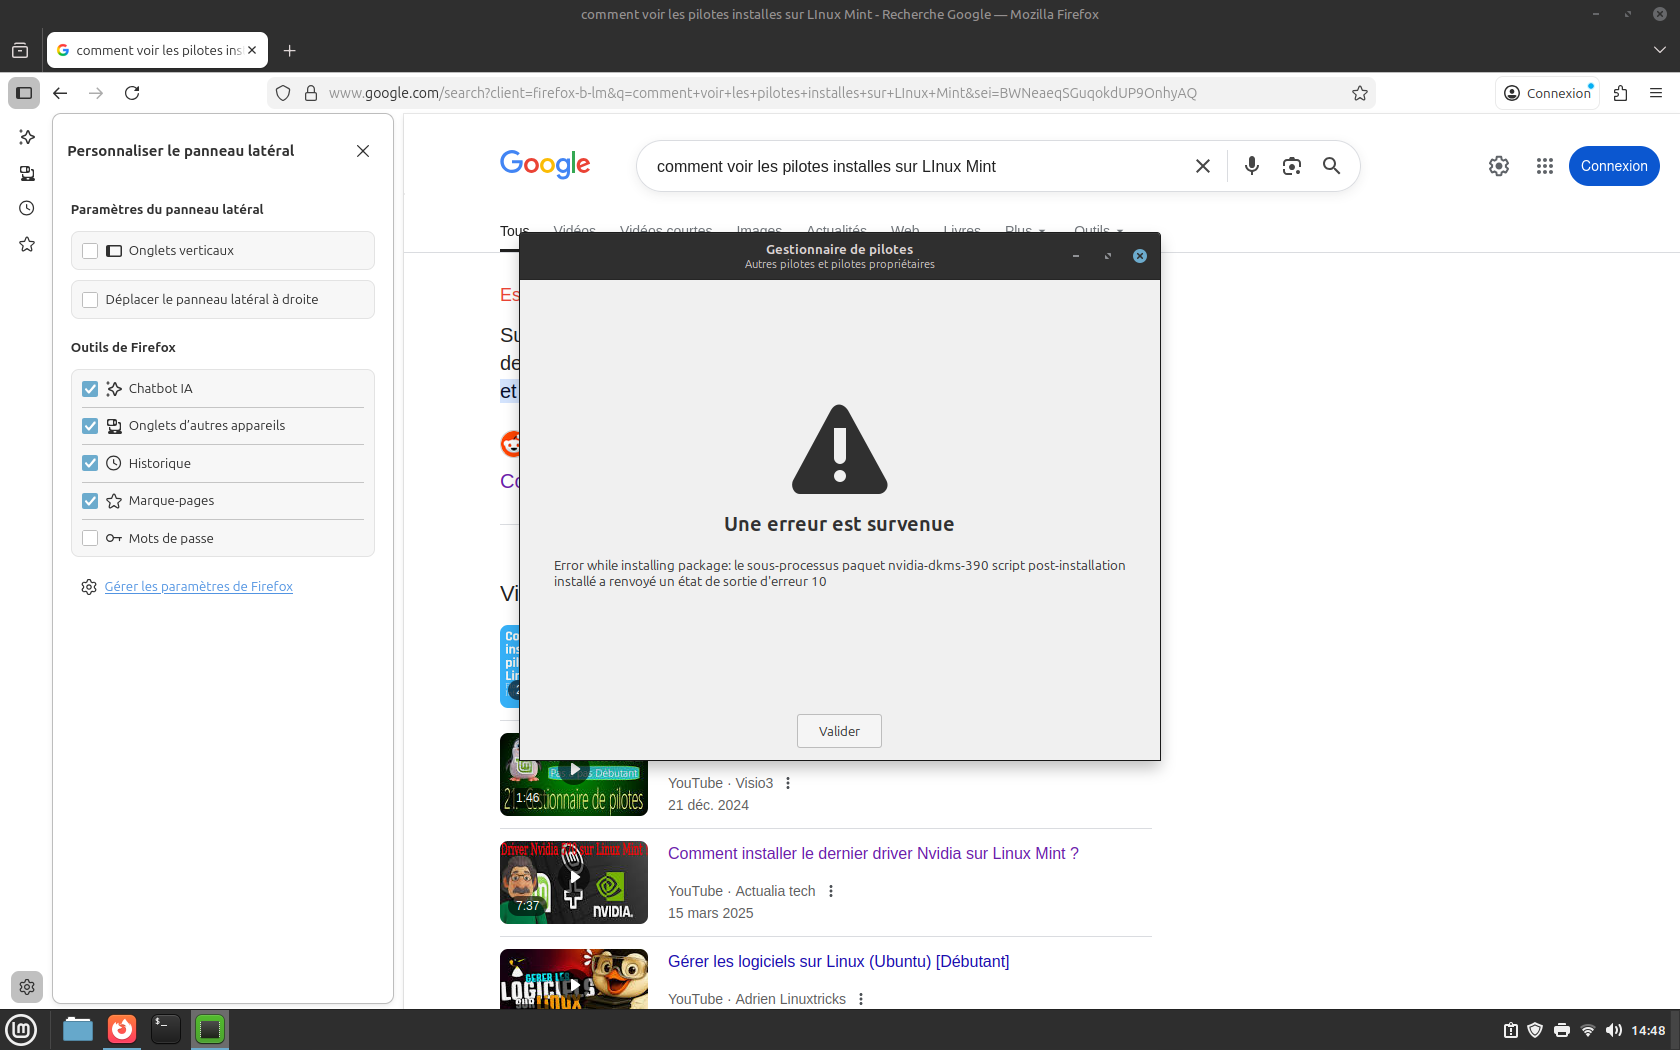Click the Firefox sidebar toggle icon
The image size is (1680, 1050).
pyautogui.click(x=24, y=93)
